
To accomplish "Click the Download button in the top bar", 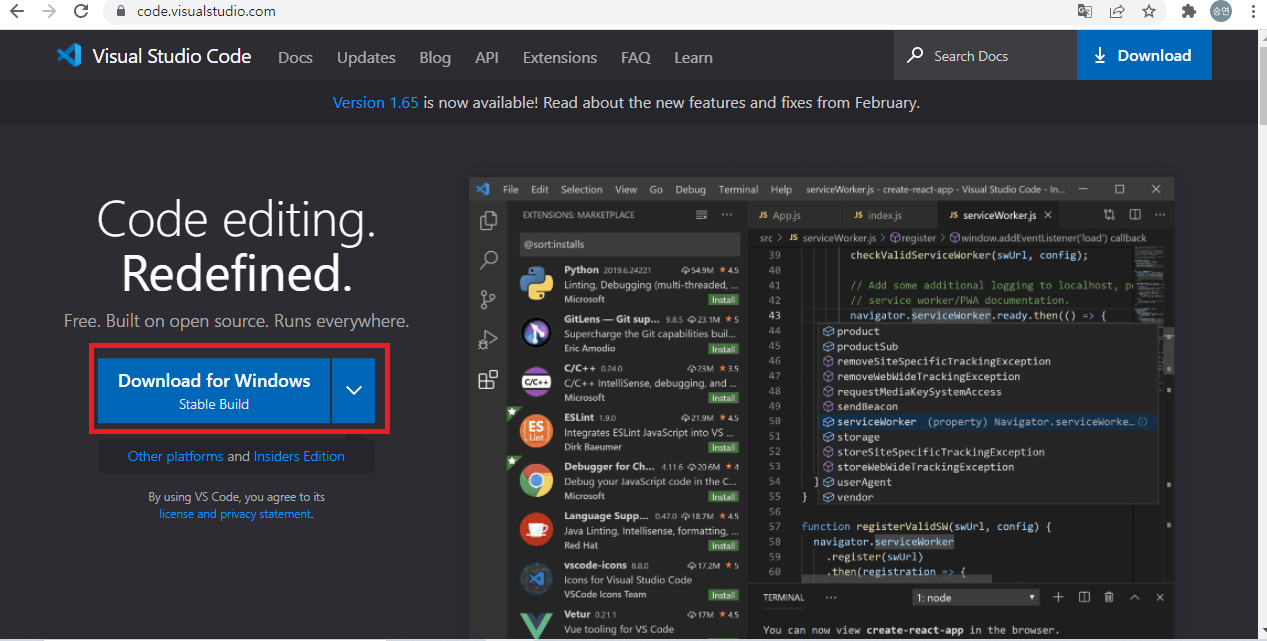I will [1144, 56].
